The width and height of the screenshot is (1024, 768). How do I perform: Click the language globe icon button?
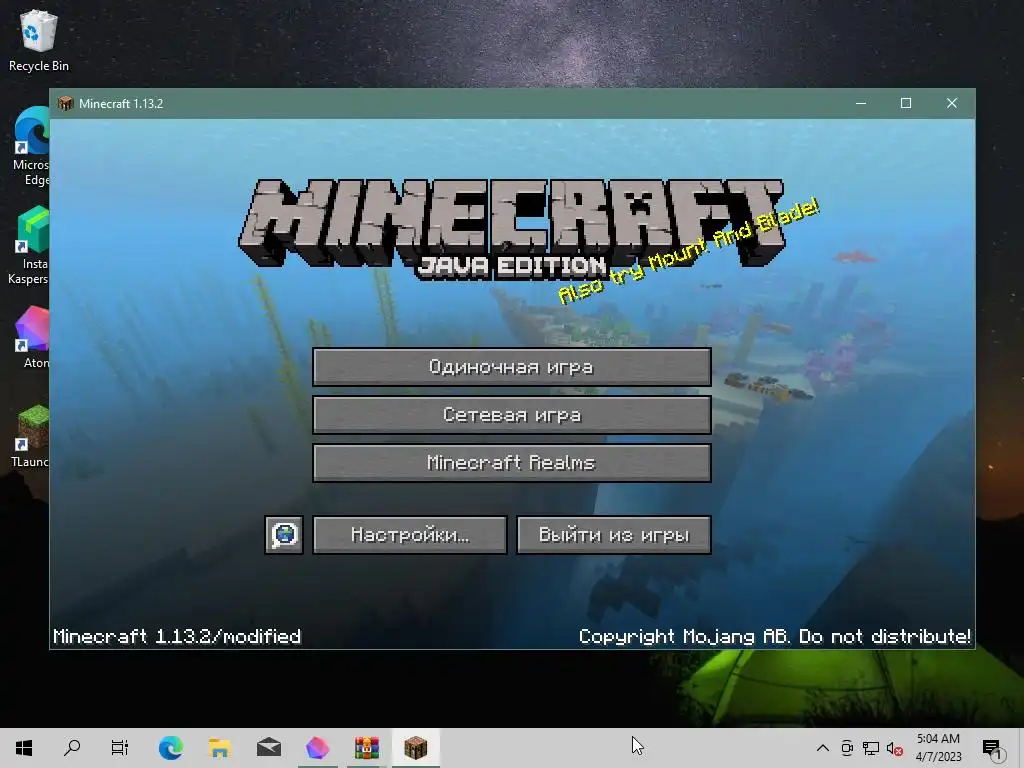(x=284, y=535)
